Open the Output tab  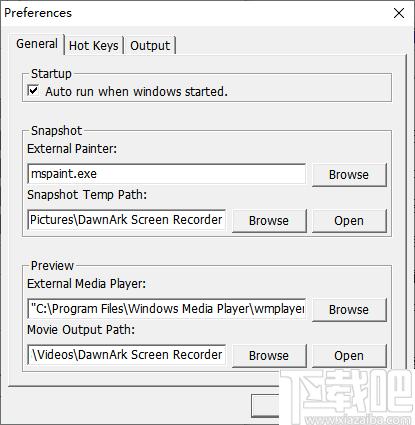click(150, 46)
